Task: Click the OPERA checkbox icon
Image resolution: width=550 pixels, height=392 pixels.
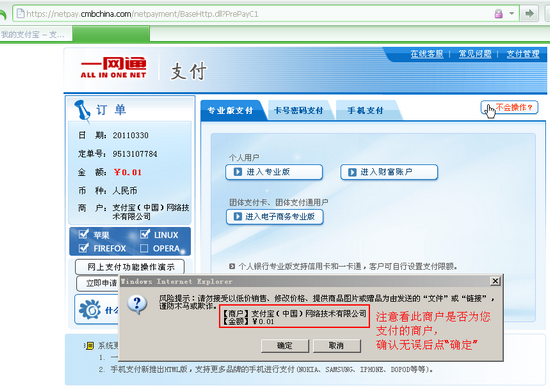Action: click(144, 248)
